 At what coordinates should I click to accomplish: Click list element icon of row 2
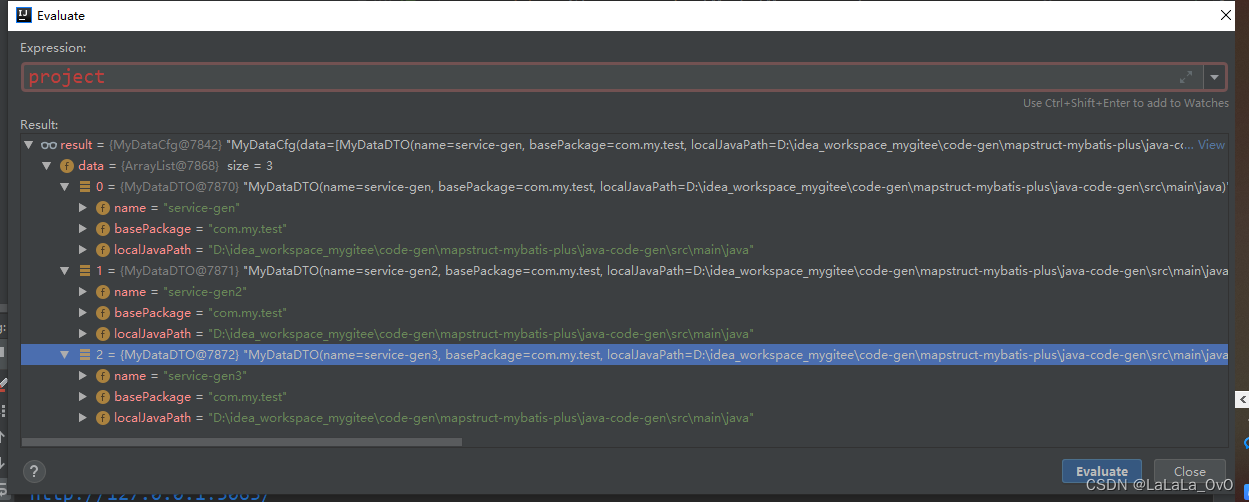[x=85, y=355]
